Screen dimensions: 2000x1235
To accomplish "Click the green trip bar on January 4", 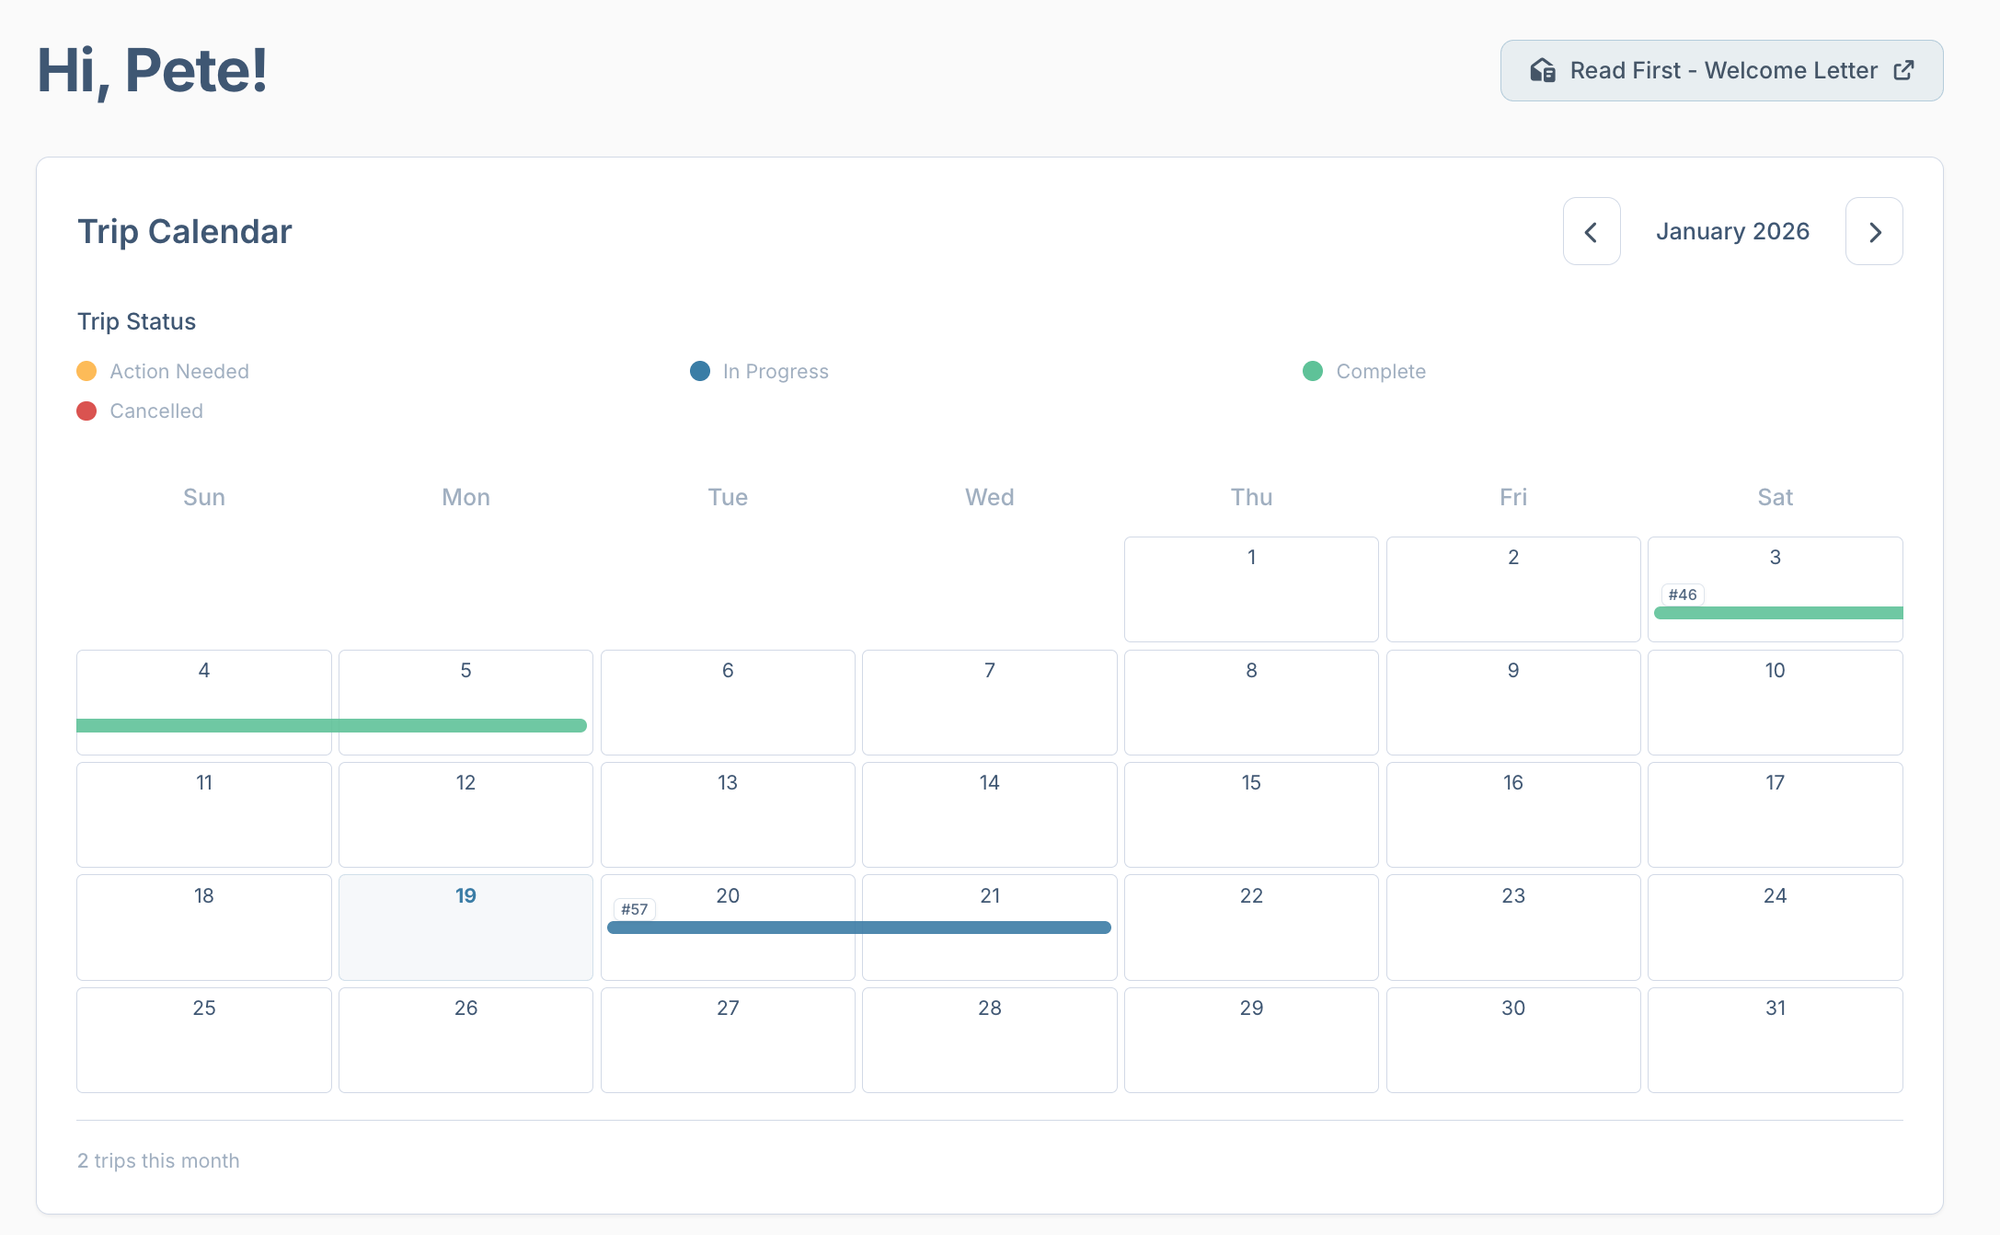I will [204, 725].
